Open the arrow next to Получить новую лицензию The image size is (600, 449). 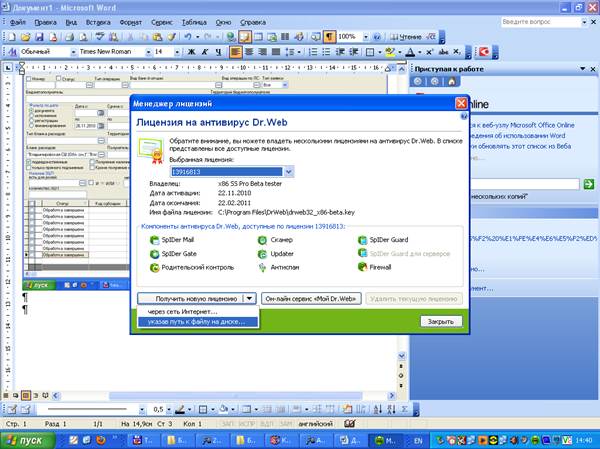tap(249, 299)
